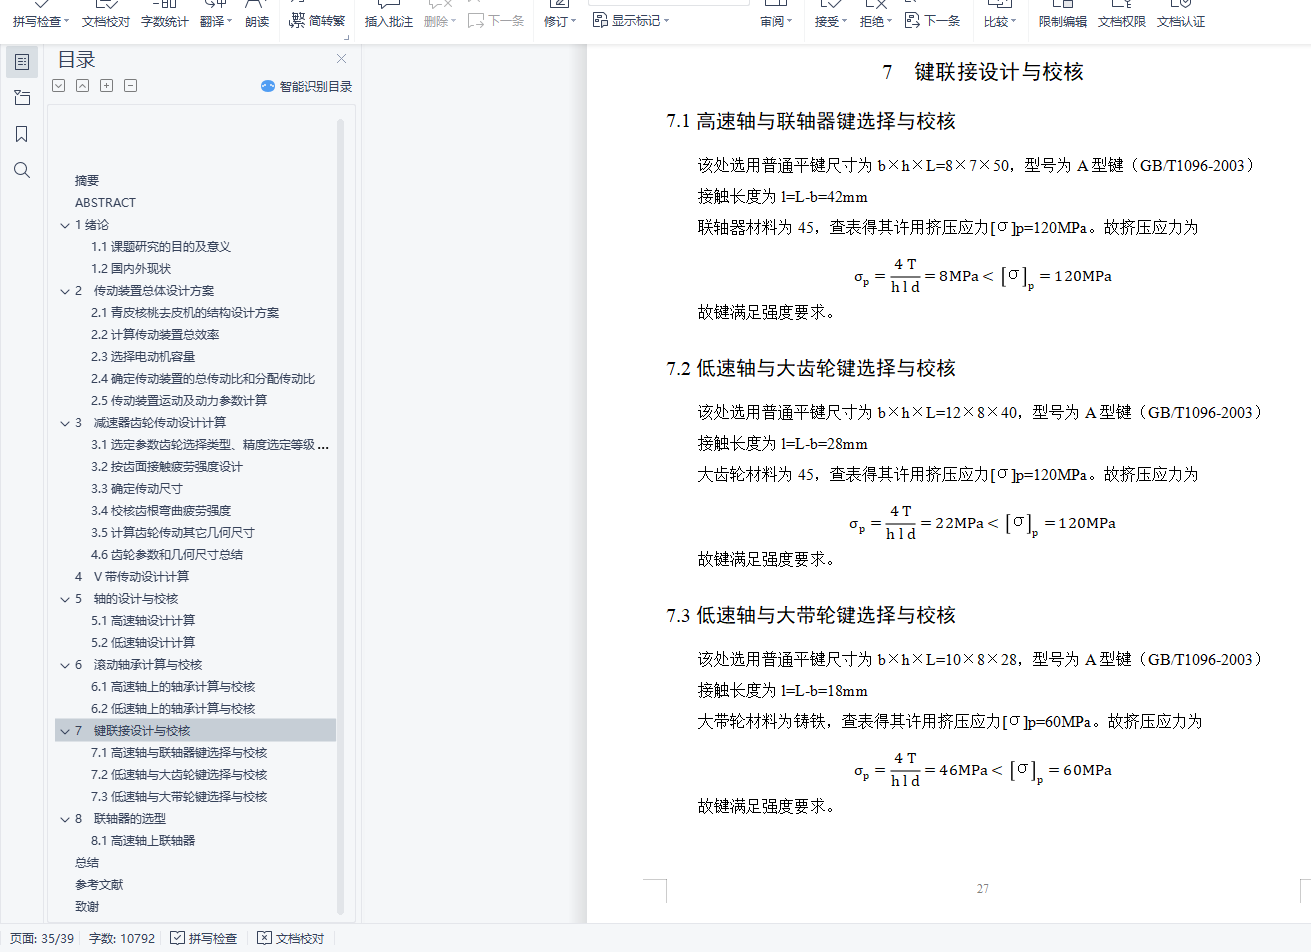Click the '字数: 10792' word count indicator
Screen dimensions: 1311x952
[122, 938]
